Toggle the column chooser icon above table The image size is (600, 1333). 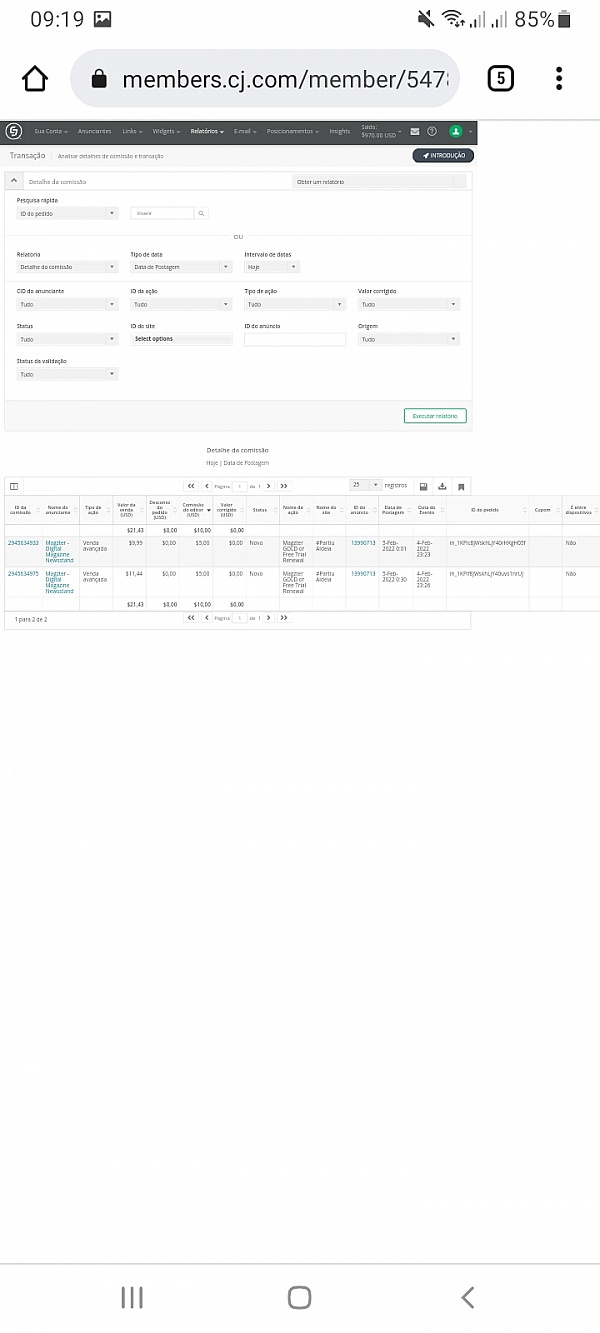click(x=14, y=486)
